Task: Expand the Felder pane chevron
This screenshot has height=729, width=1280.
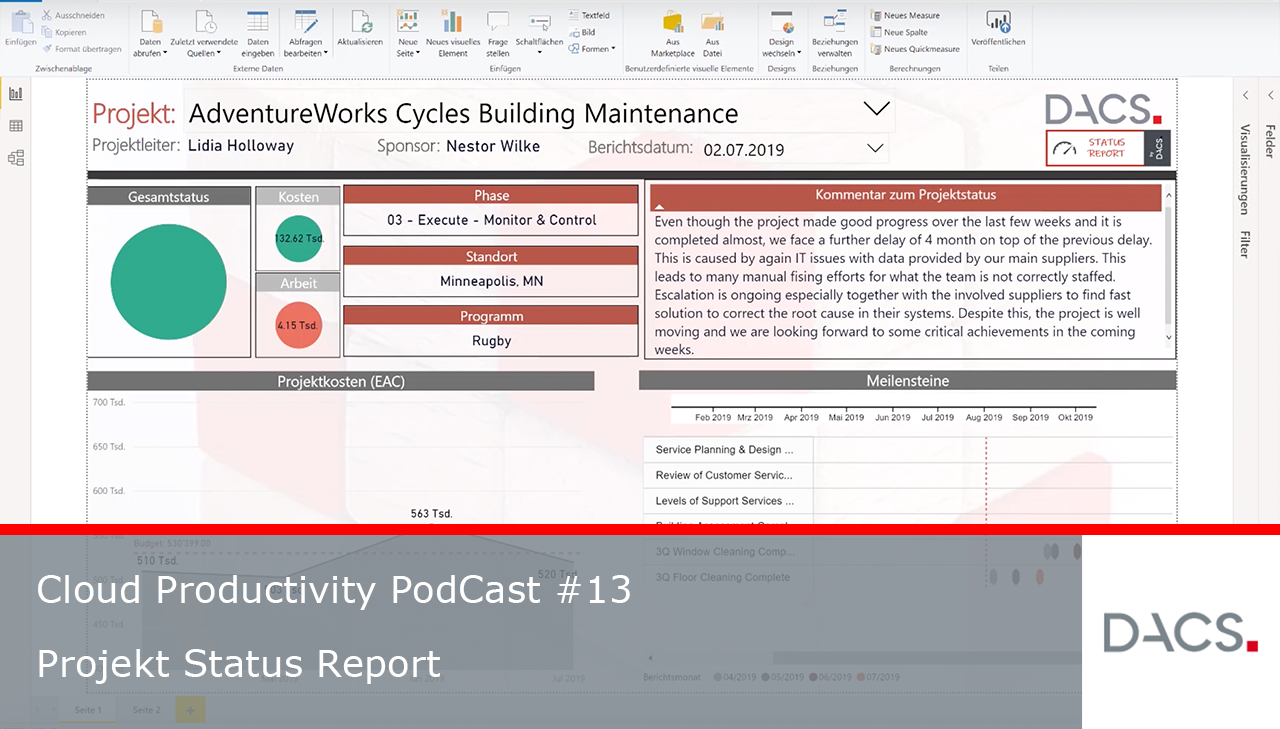Action: pos(1271,95)
